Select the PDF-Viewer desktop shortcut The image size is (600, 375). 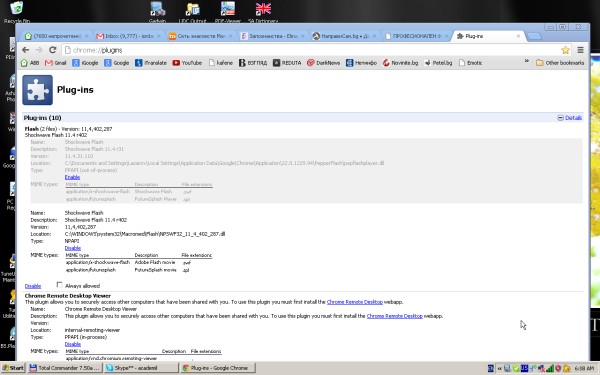(228, 12)
